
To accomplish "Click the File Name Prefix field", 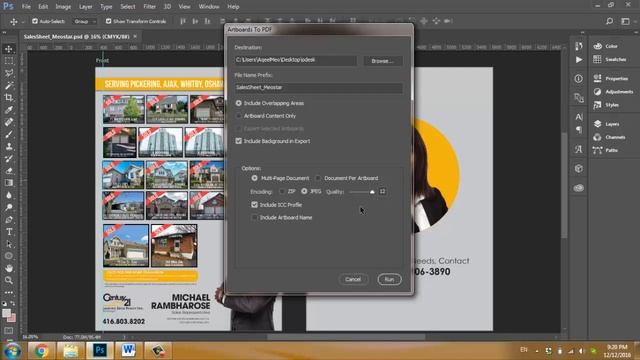I will [x=319, y=88].
